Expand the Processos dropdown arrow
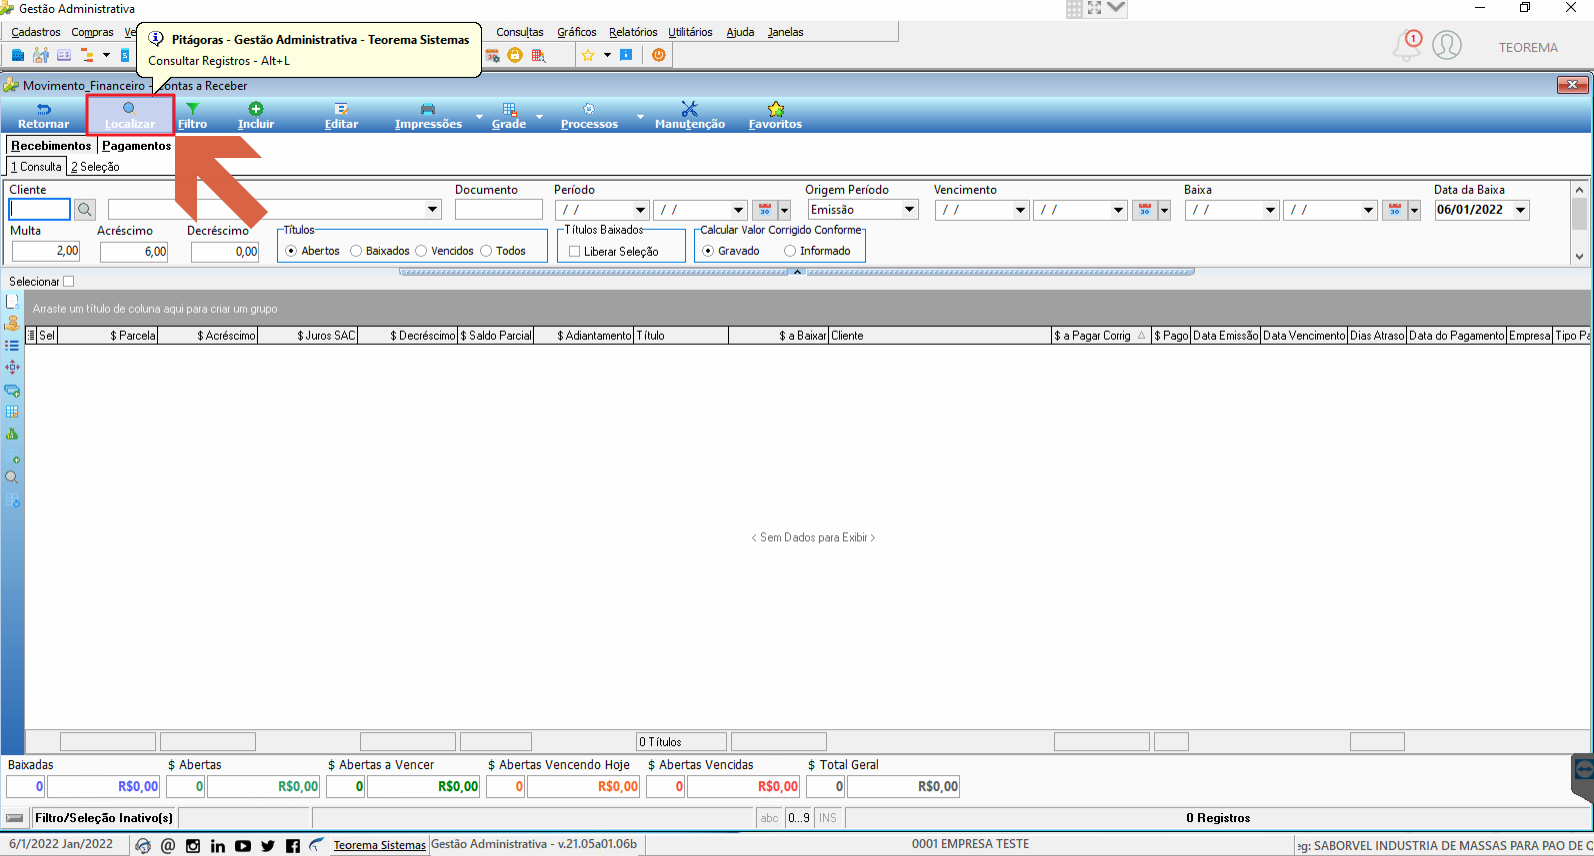 click(x=640, y=117)
